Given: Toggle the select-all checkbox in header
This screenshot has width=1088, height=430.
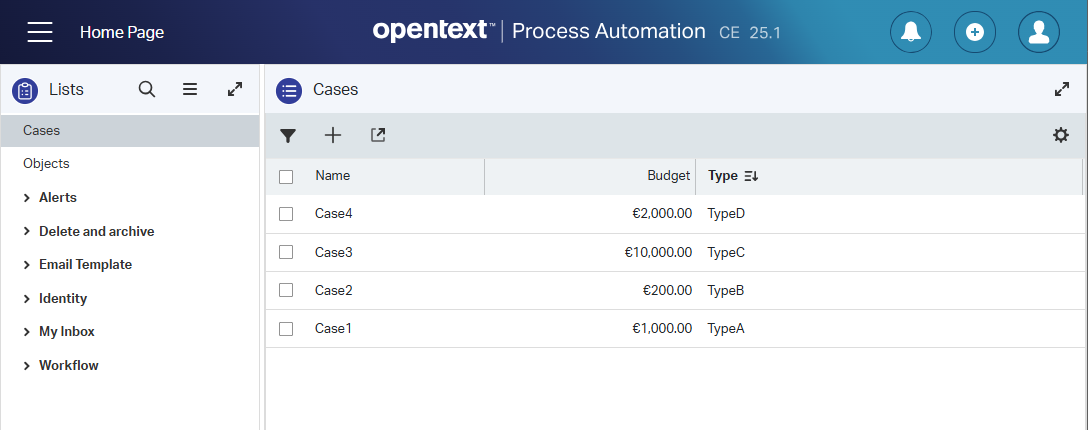Looking at the screenshot, I should (x=286, y=176).
